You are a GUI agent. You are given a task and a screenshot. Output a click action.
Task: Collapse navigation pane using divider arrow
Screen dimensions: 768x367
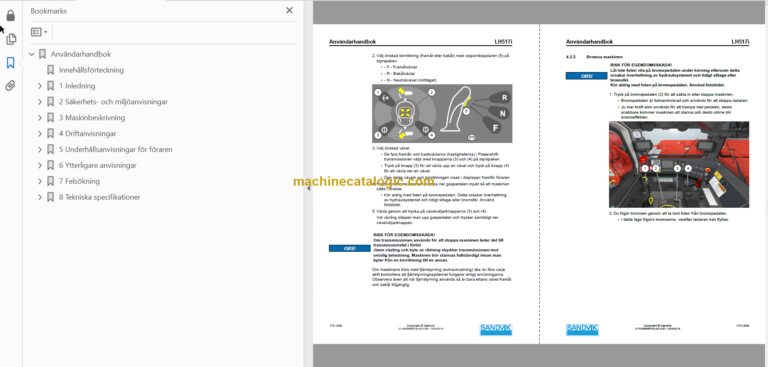(308, 188)
